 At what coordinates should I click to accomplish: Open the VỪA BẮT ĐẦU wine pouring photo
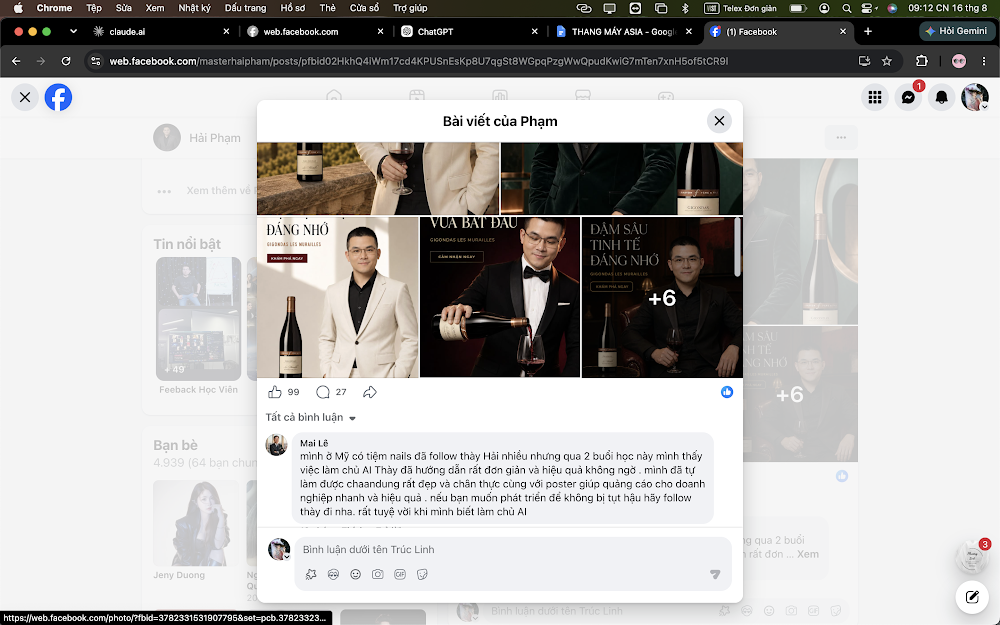tap(500, 297)
